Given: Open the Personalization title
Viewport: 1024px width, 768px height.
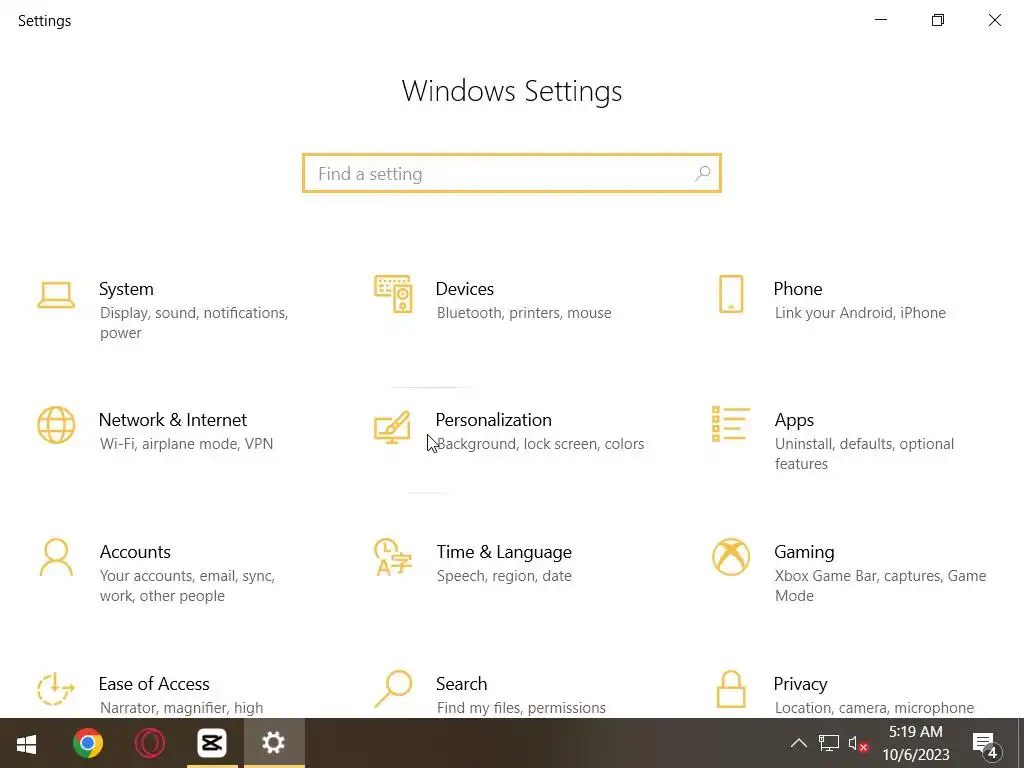Looking at the screenshot, I should (x=493, y=419).
